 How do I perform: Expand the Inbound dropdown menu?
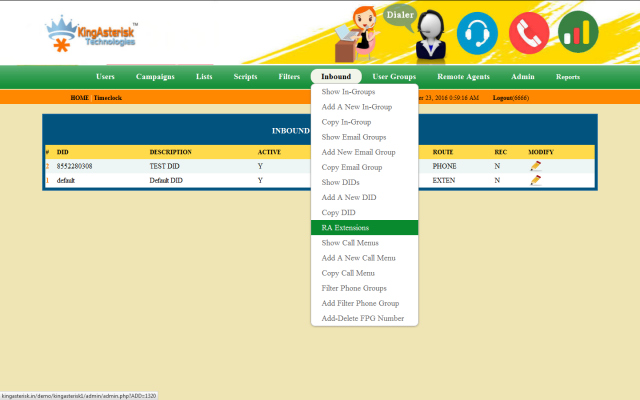[336, 77]
